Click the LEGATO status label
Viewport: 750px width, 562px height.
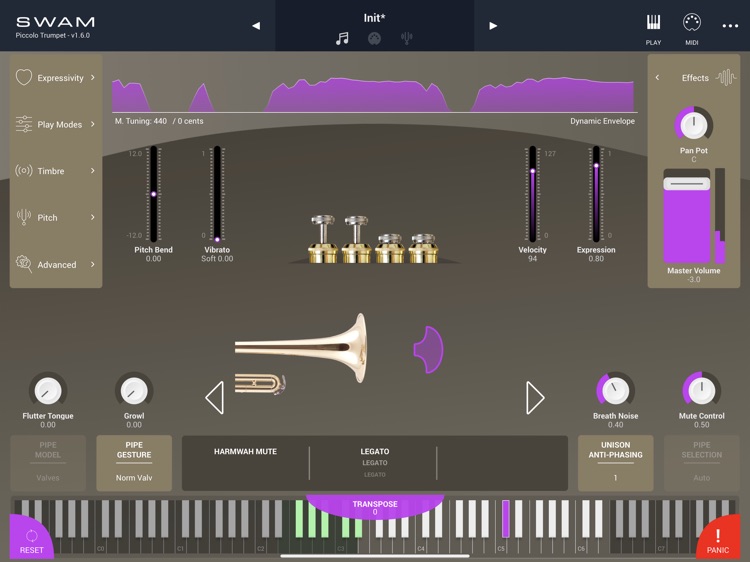pos(375,452)
